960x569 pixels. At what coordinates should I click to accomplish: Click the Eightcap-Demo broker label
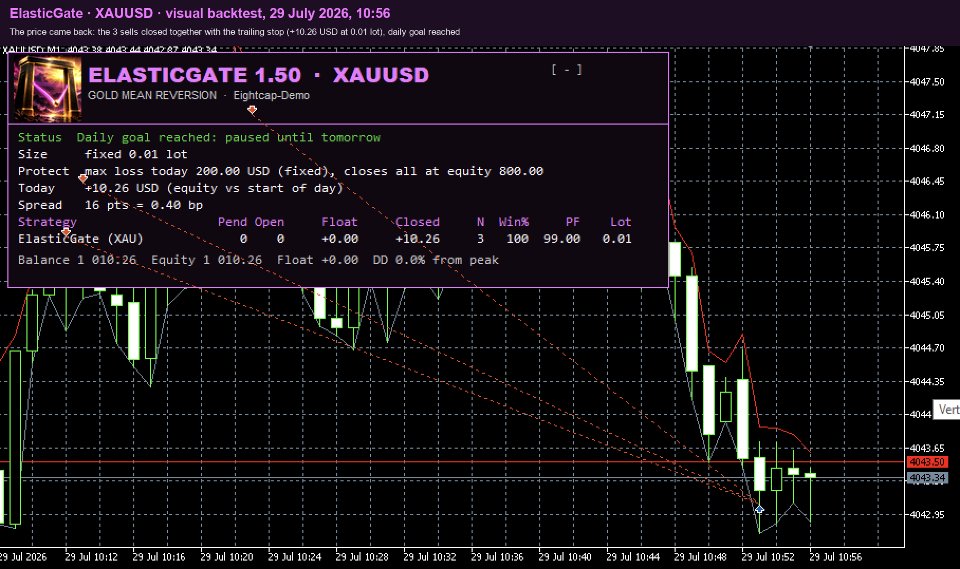tap(271, 96)
